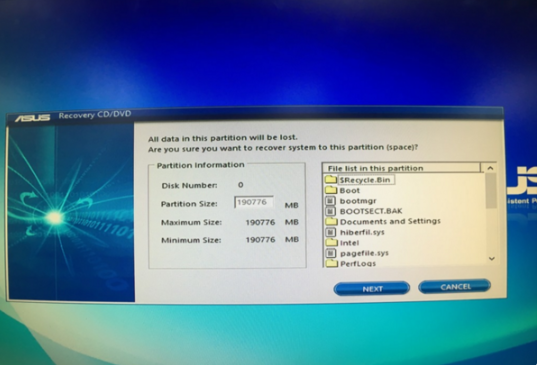The image size is (537, 365).
Task: Click the file list scroll down arrow
Action: pyautogui.click(x=492, y=259)
